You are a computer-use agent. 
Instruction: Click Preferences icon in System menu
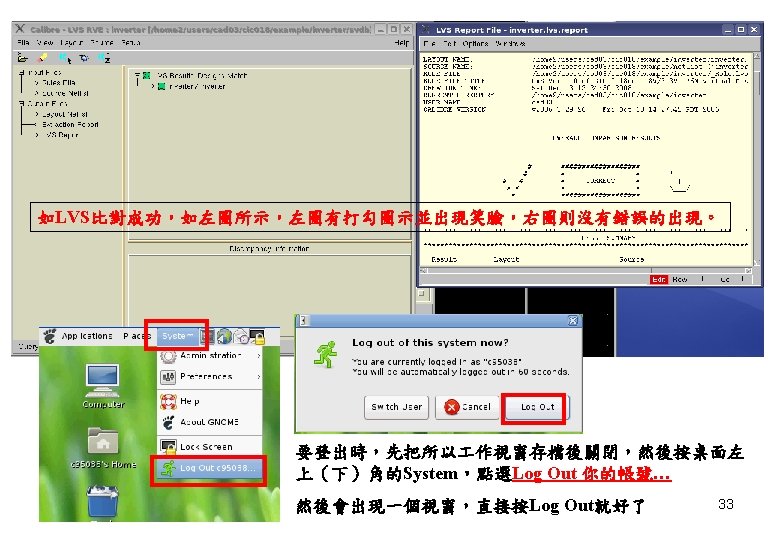[x=168, y=377]
